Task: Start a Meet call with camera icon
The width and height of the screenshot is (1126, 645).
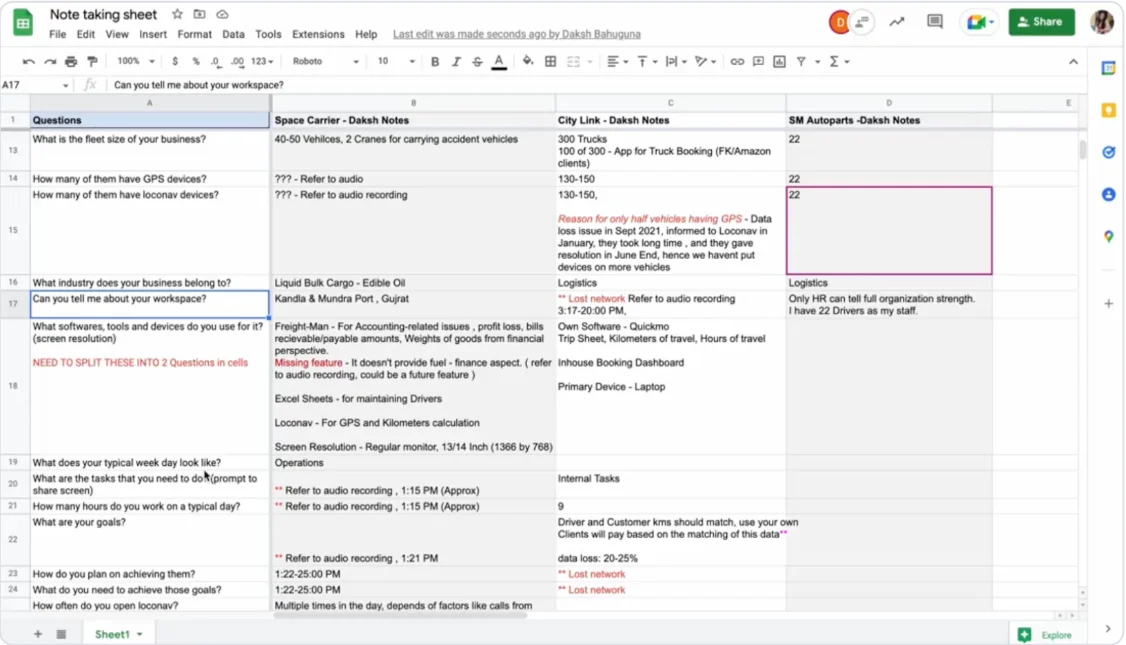Action: [980, 22]
